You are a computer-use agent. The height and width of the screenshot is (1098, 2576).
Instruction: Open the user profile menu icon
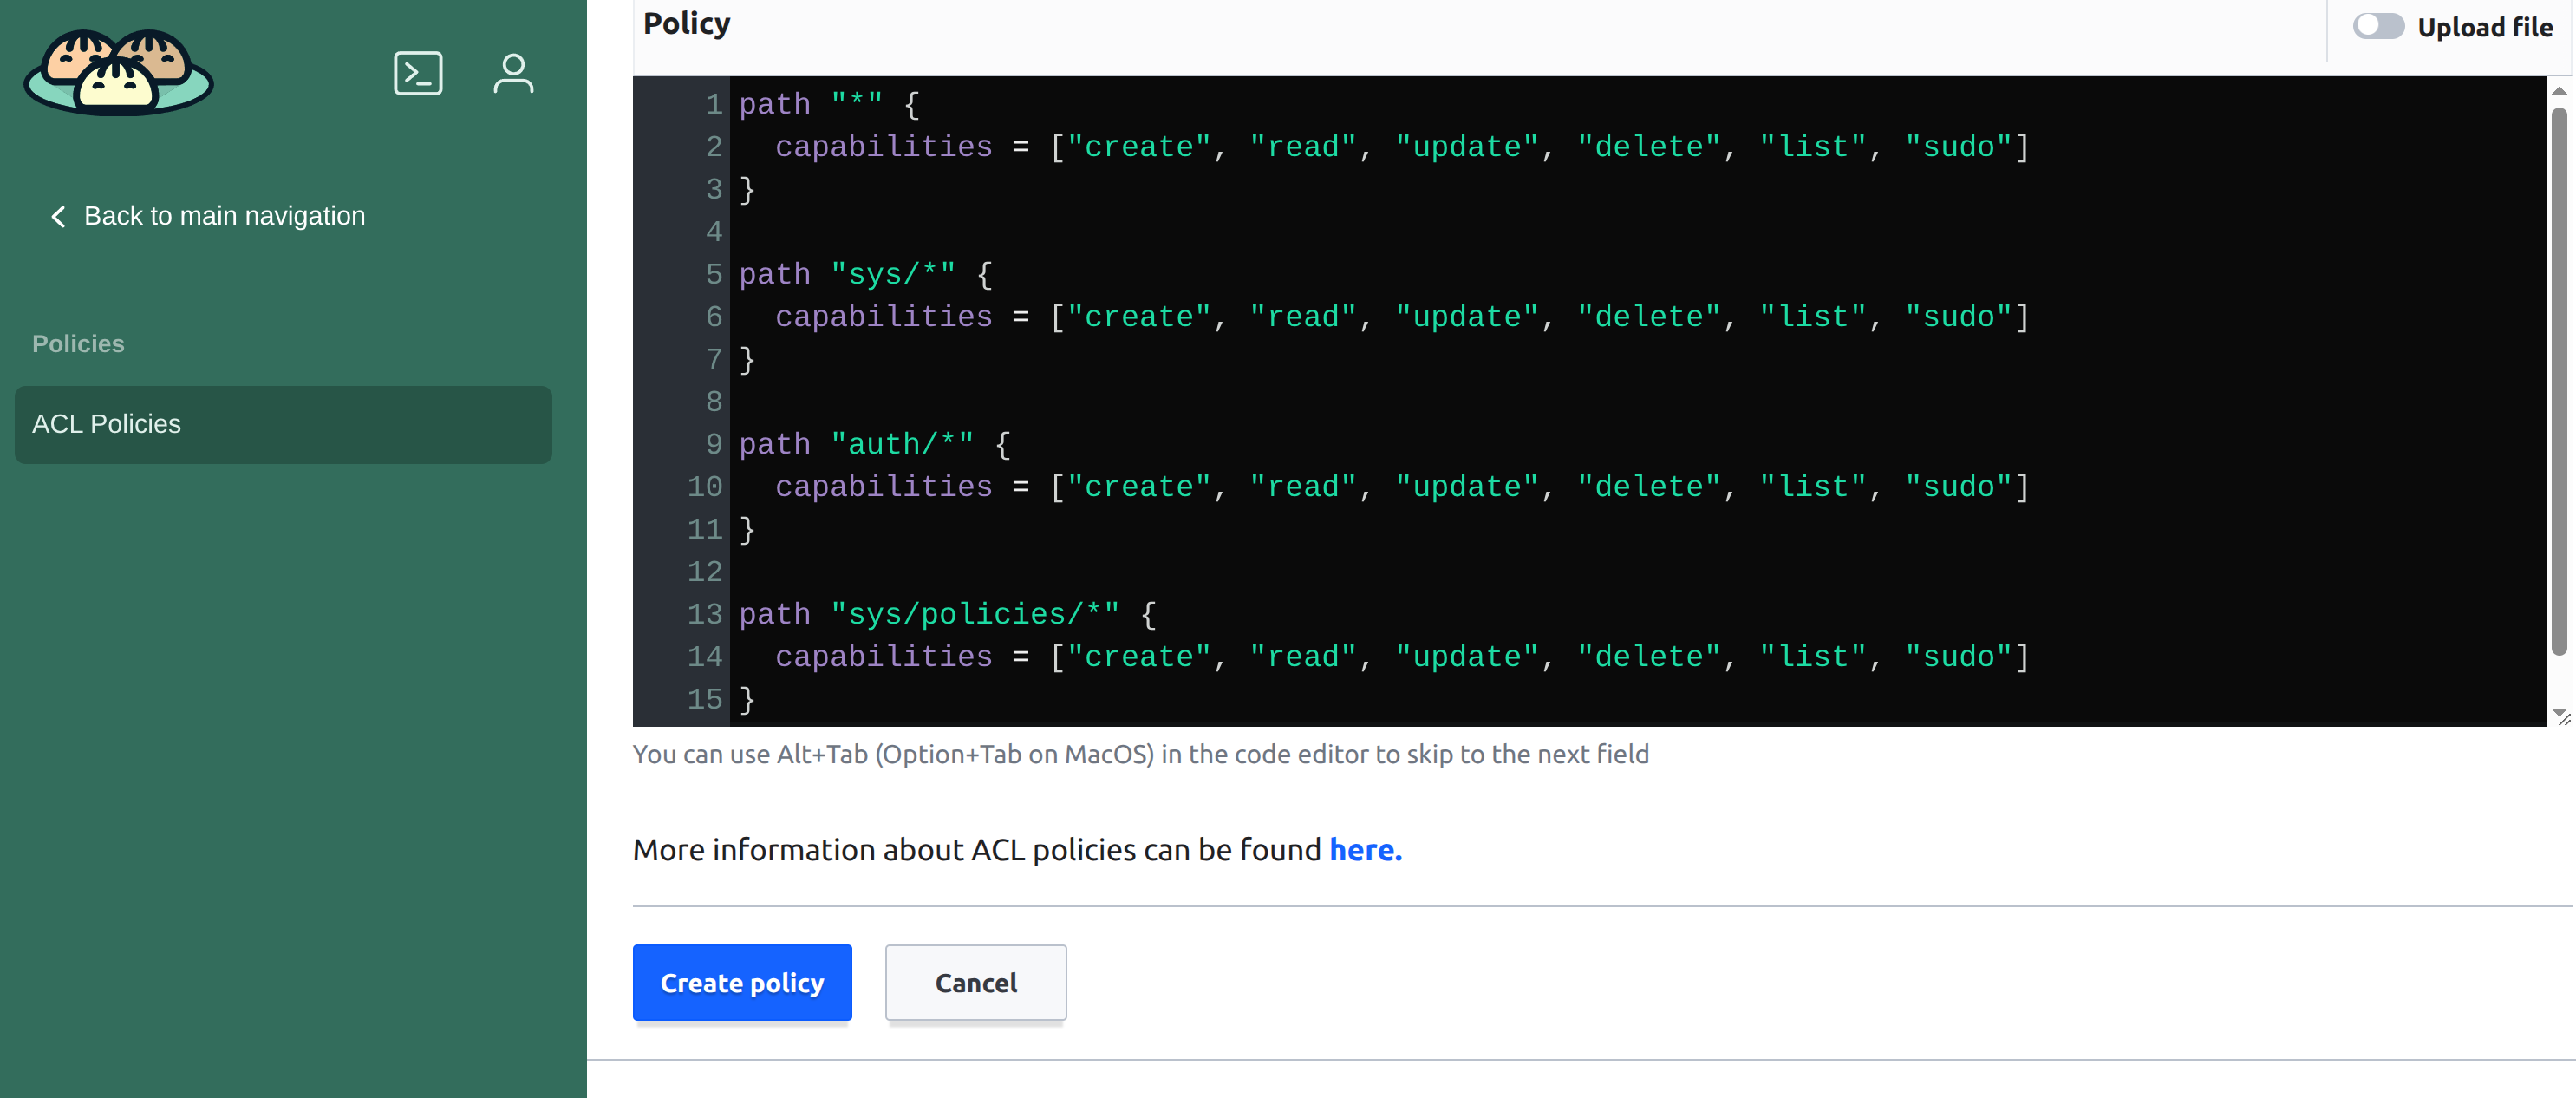(x=513, y=73)
